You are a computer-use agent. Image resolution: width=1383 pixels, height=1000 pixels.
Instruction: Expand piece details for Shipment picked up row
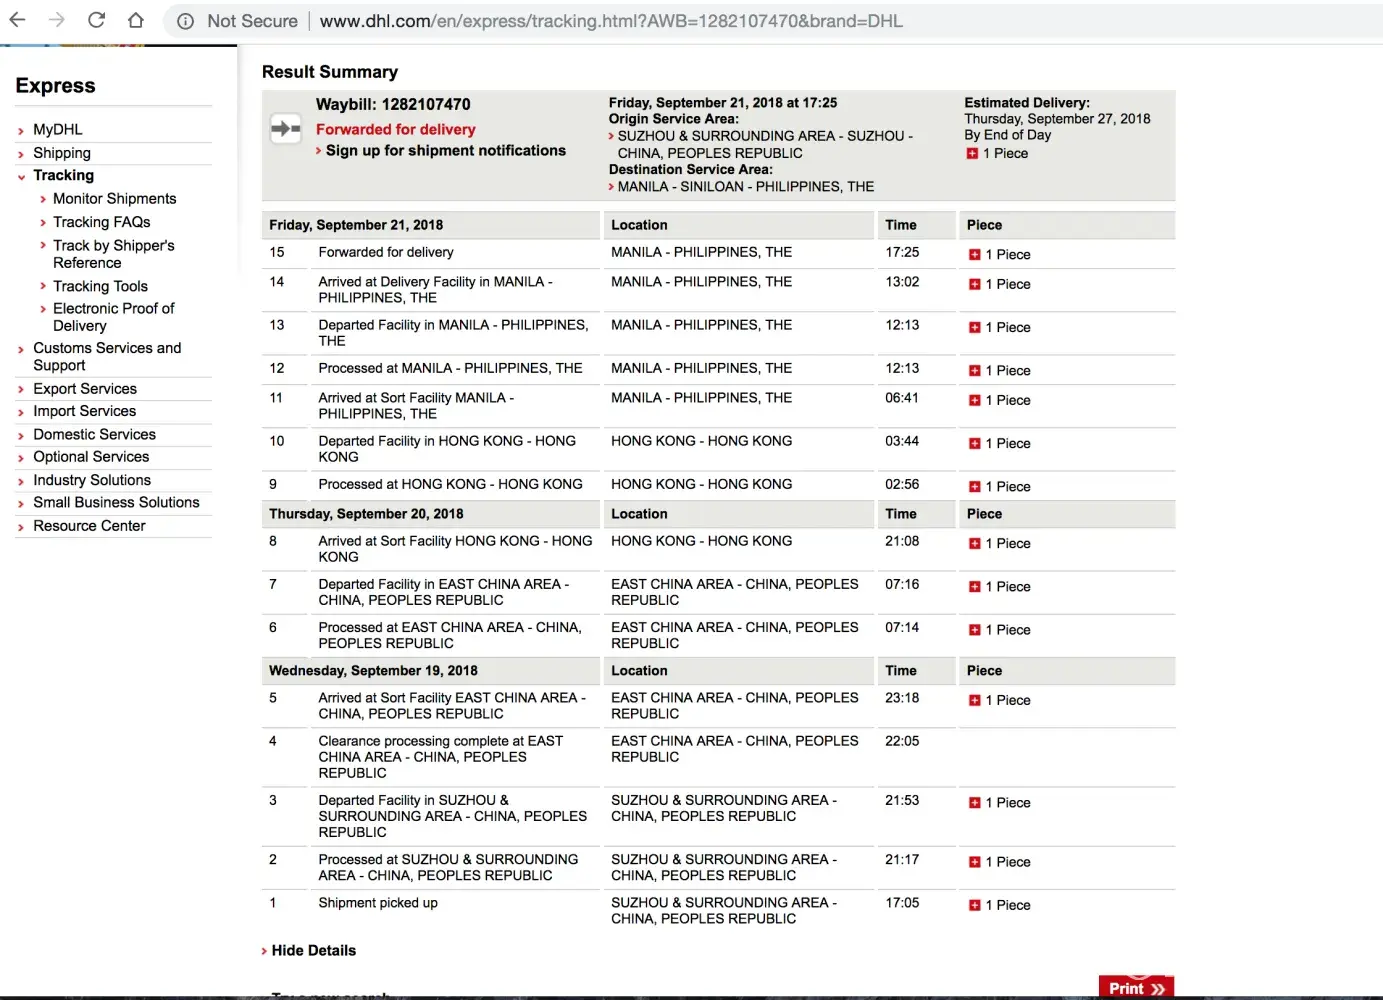[x=975, y=906]
